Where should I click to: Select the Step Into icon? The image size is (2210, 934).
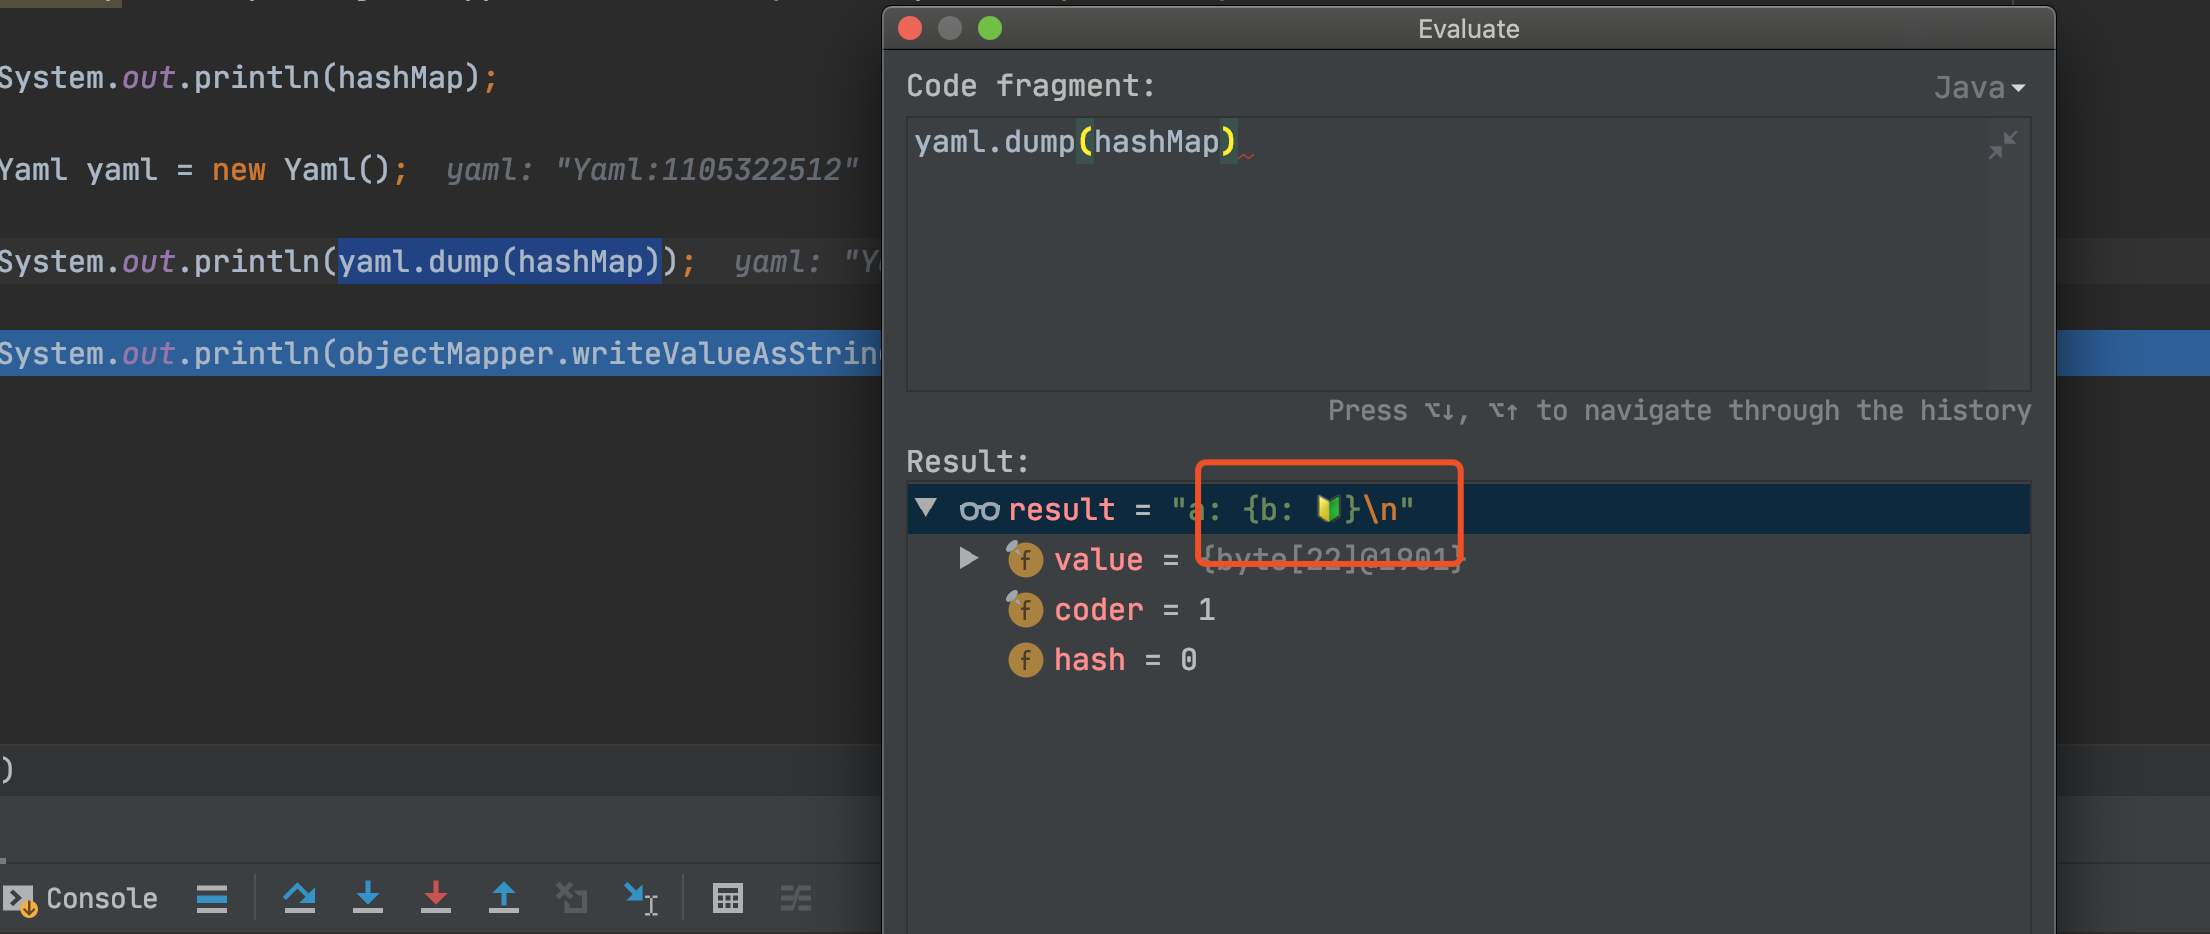[x=367, y=897]
